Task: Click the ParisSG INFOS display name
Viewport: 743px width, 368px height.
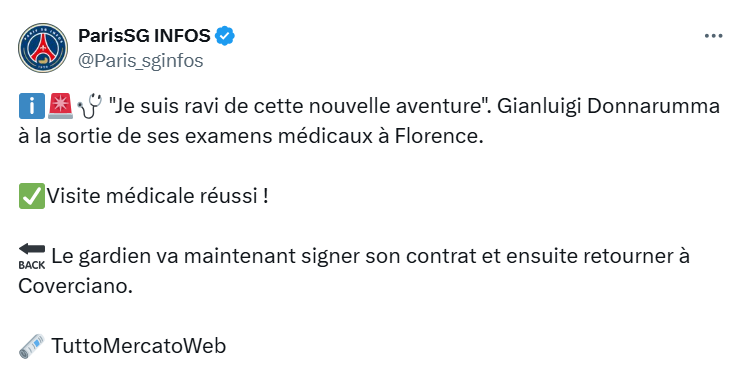Action: click(144, 36)
